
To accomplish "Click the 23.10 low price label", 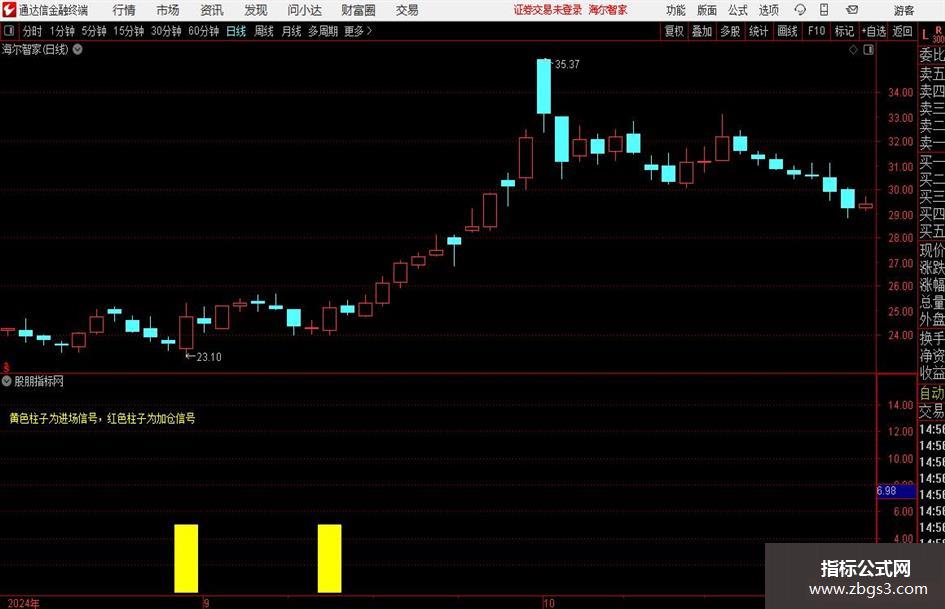I will click(x=209, y=357).
